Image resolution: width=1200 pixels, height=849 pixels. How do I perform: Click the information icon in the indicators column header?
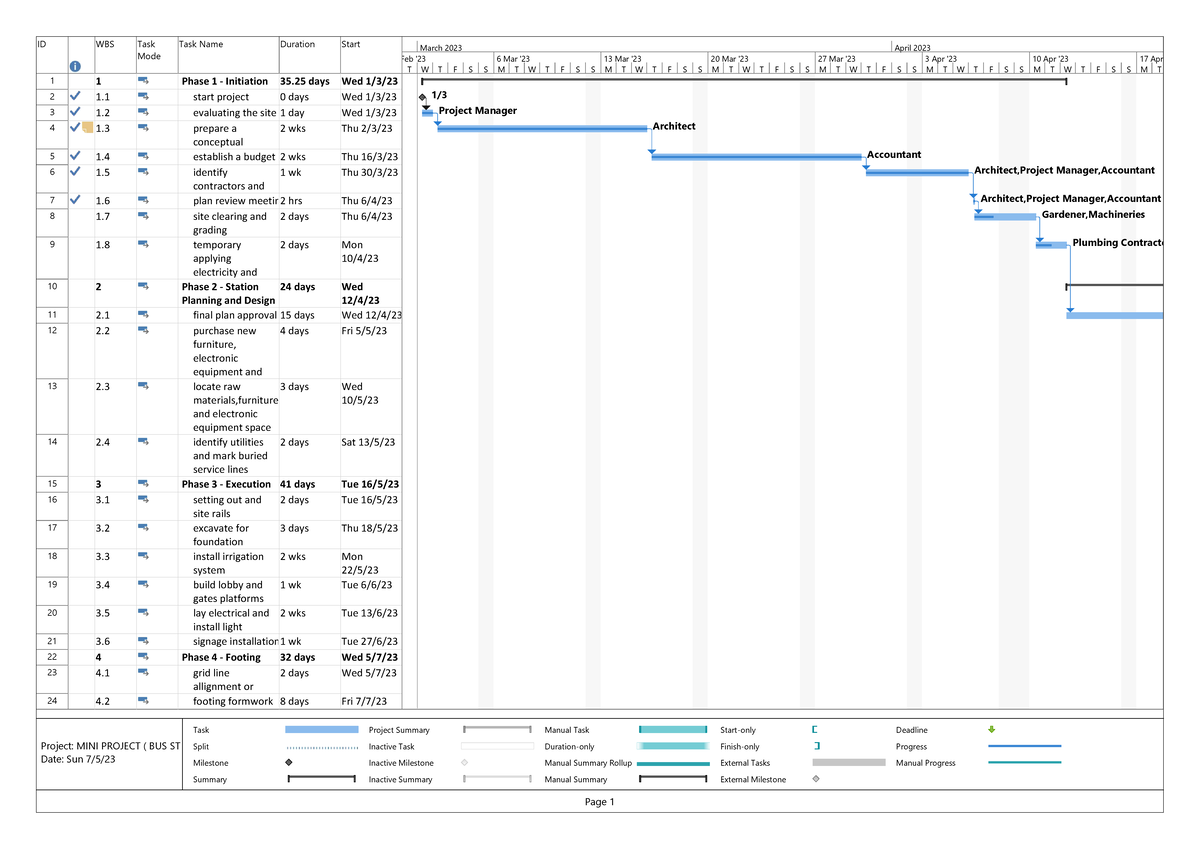76,64
